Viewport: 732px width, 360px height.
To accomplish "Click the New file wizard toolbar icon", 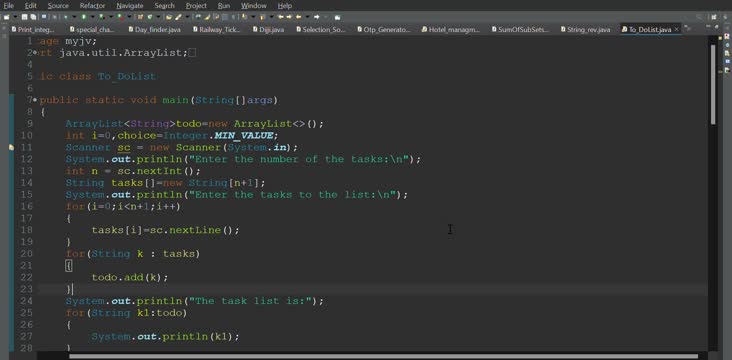I will coord(6,17).
